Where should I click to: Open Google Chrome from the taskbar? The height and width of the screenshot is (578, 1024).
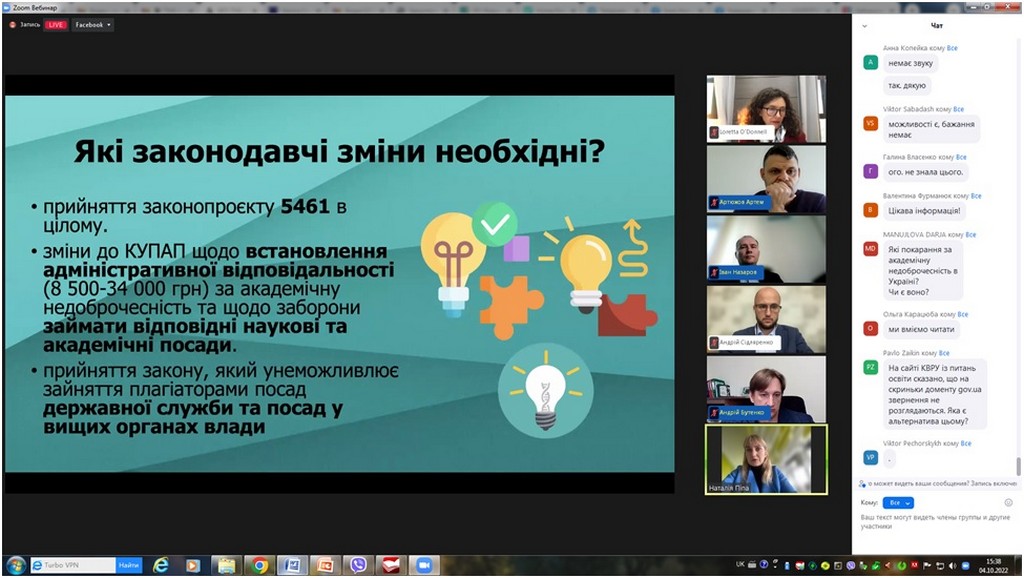click(259, 565)
